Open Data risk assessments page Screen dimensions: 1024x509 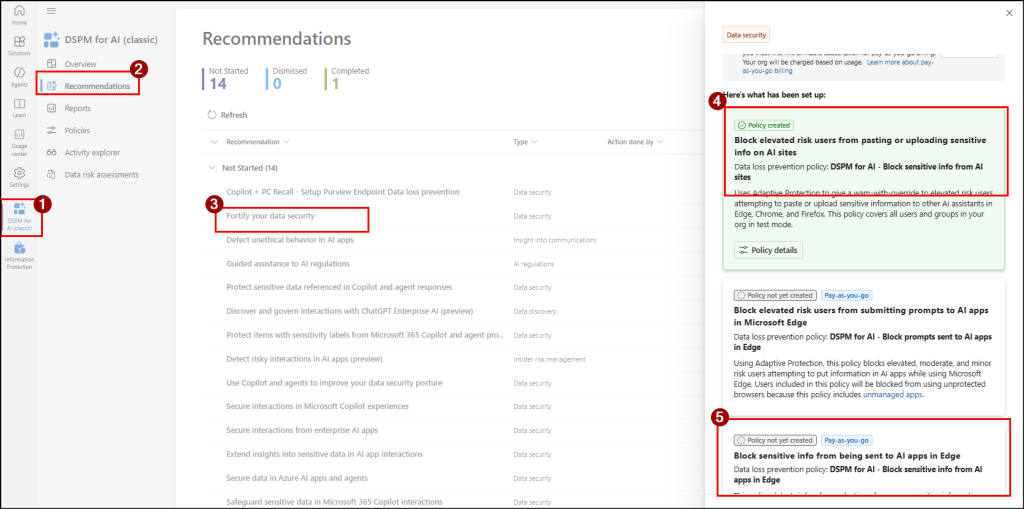101,175
